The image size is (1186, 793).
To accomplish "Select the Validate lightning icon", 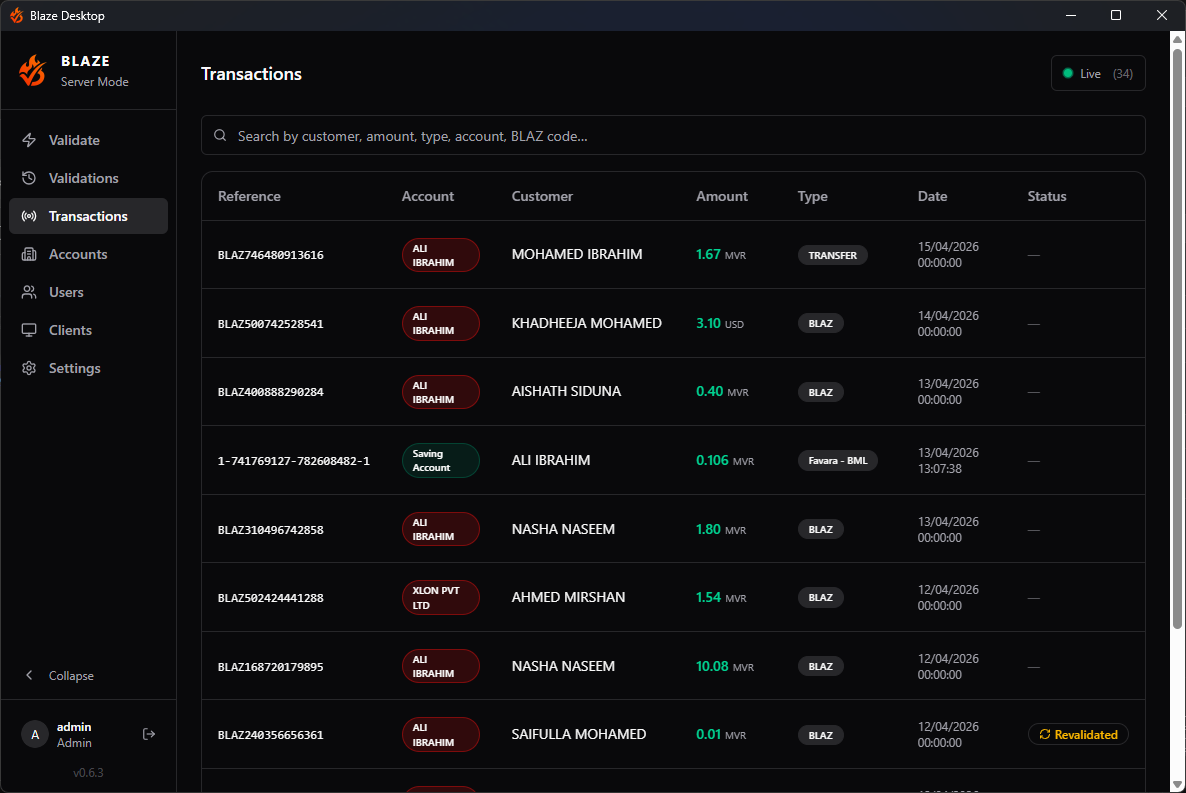I will tap(30, 140).
